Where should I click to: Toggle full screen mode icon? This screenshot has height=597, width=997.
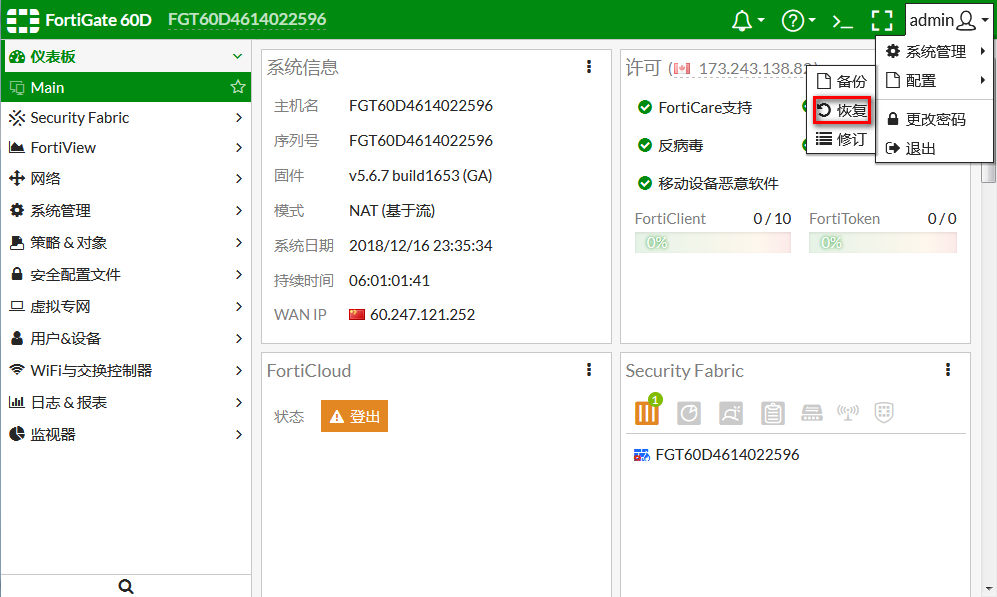click(881, 20)
